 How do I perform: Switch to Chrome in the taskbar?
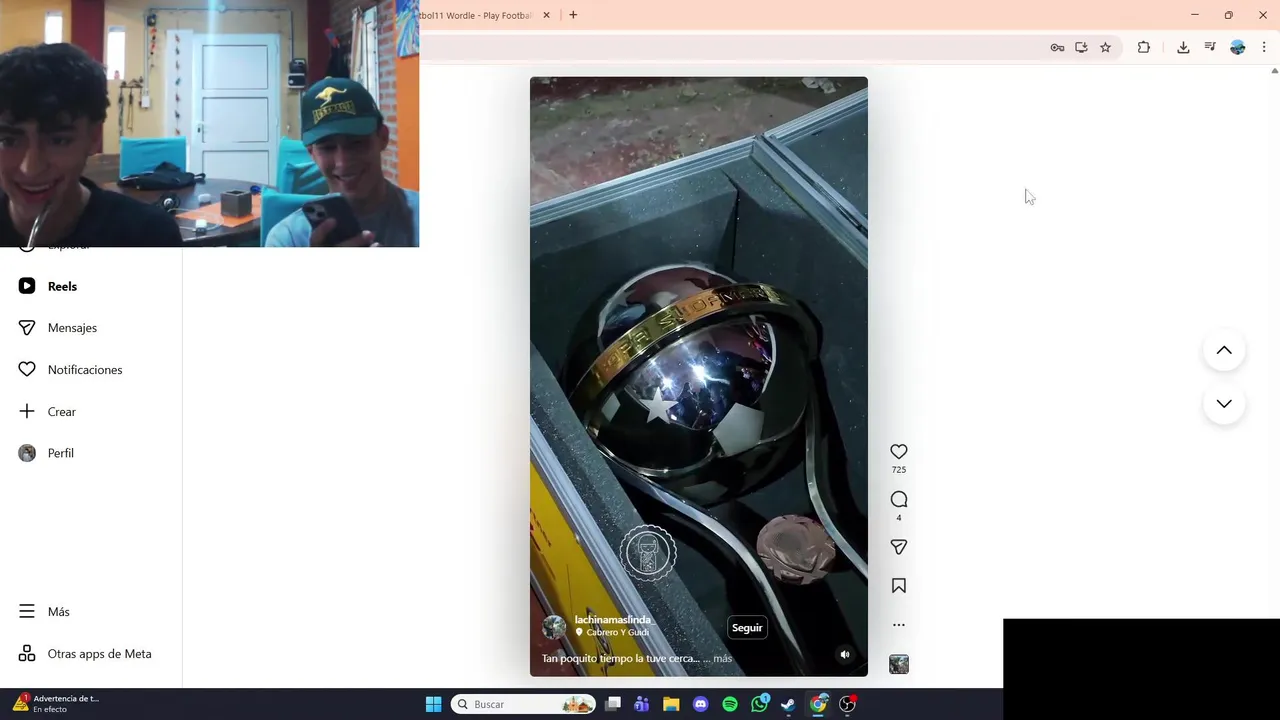pos(819,704)
